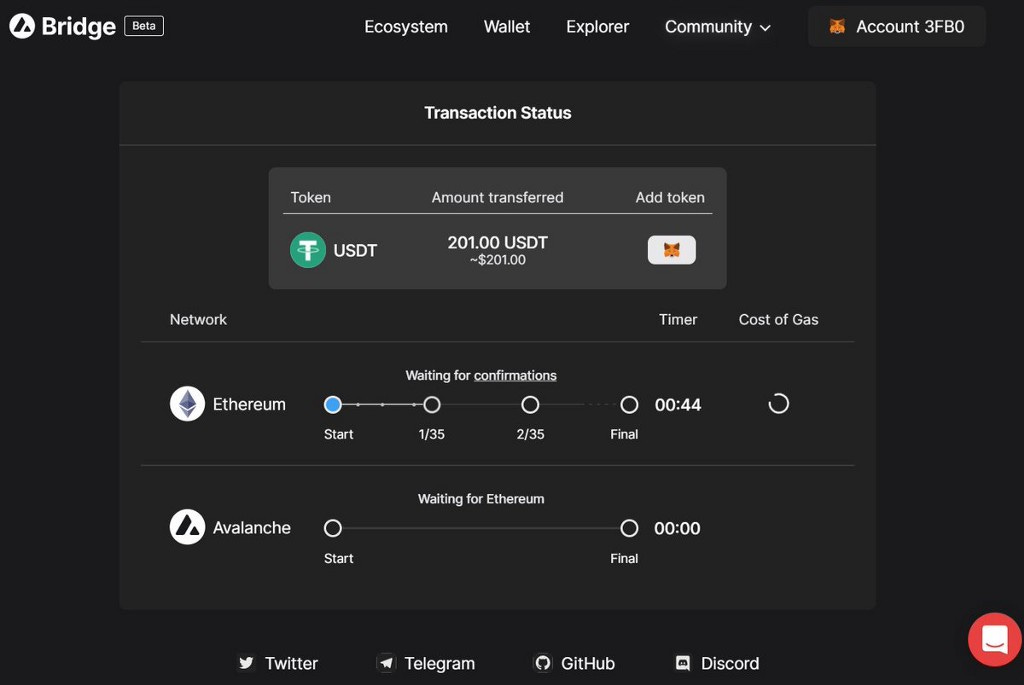Open the confirmations link

pyautogui.click(x=515, y=375)
